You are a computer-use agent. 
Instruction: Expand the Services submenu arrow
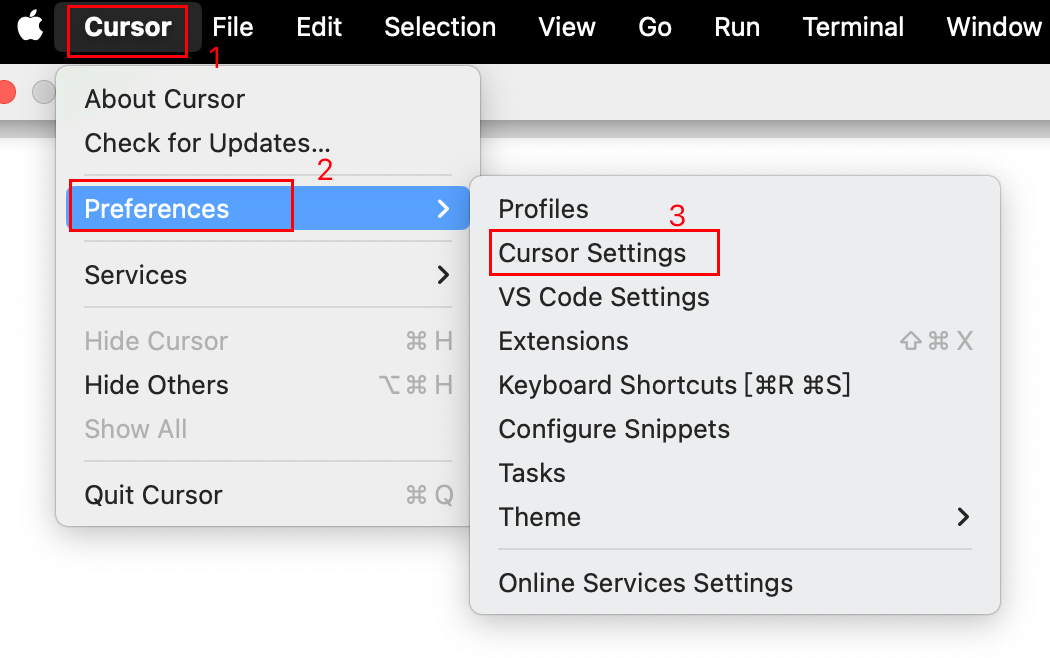pos(443,275)
